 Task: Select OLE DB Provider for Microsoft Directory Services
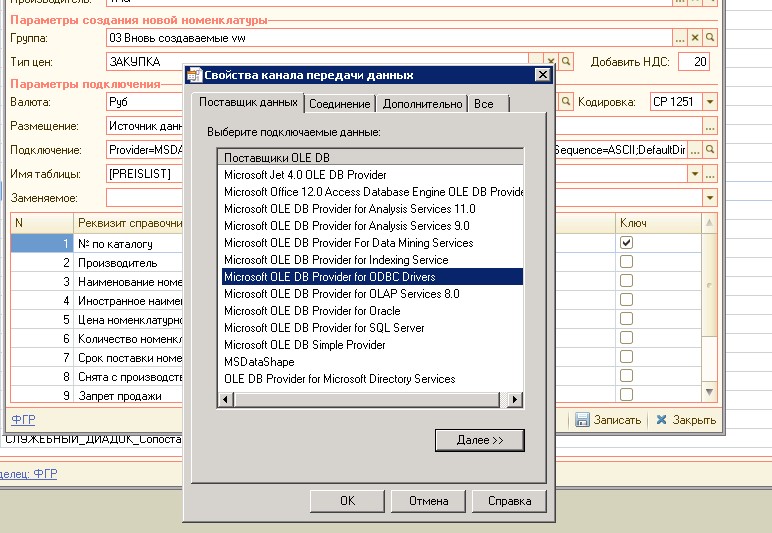(x=372, y=379)
